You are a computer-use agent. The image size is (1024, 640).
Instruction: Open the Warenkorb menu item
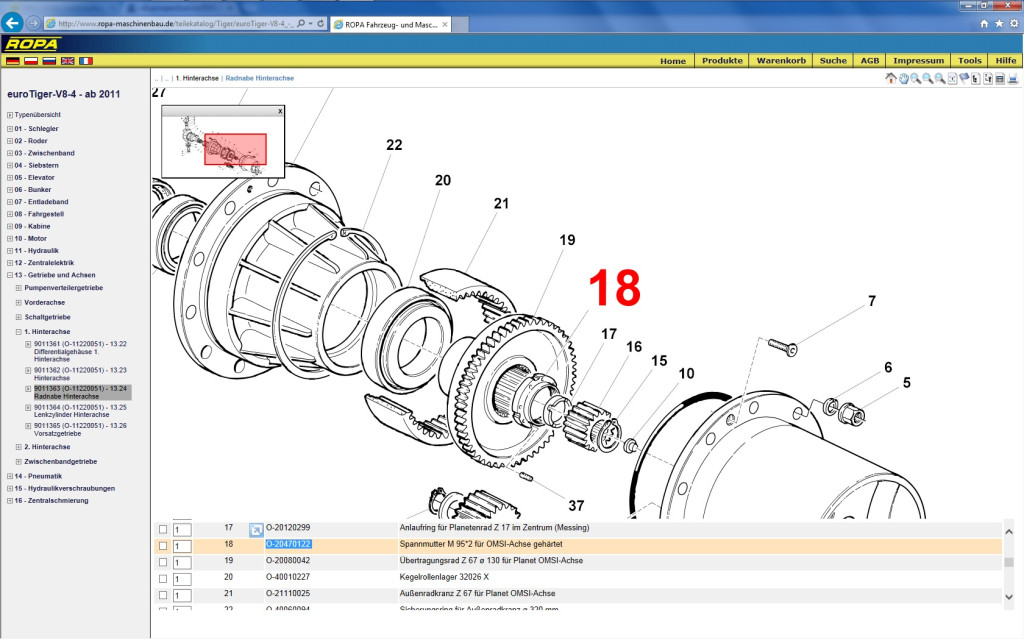coord(781,61)
